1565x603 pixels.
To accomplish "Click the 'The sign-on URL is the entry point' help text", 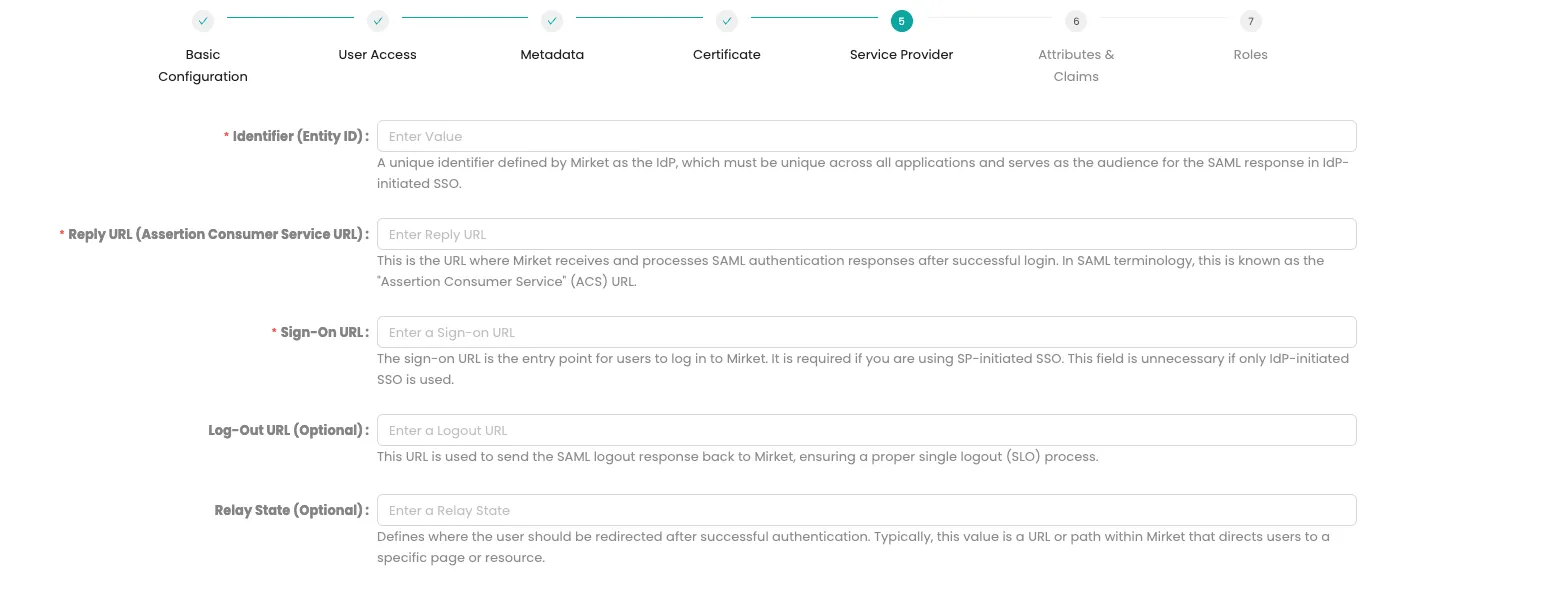I will pyautogui.click(x=863, y=369).
